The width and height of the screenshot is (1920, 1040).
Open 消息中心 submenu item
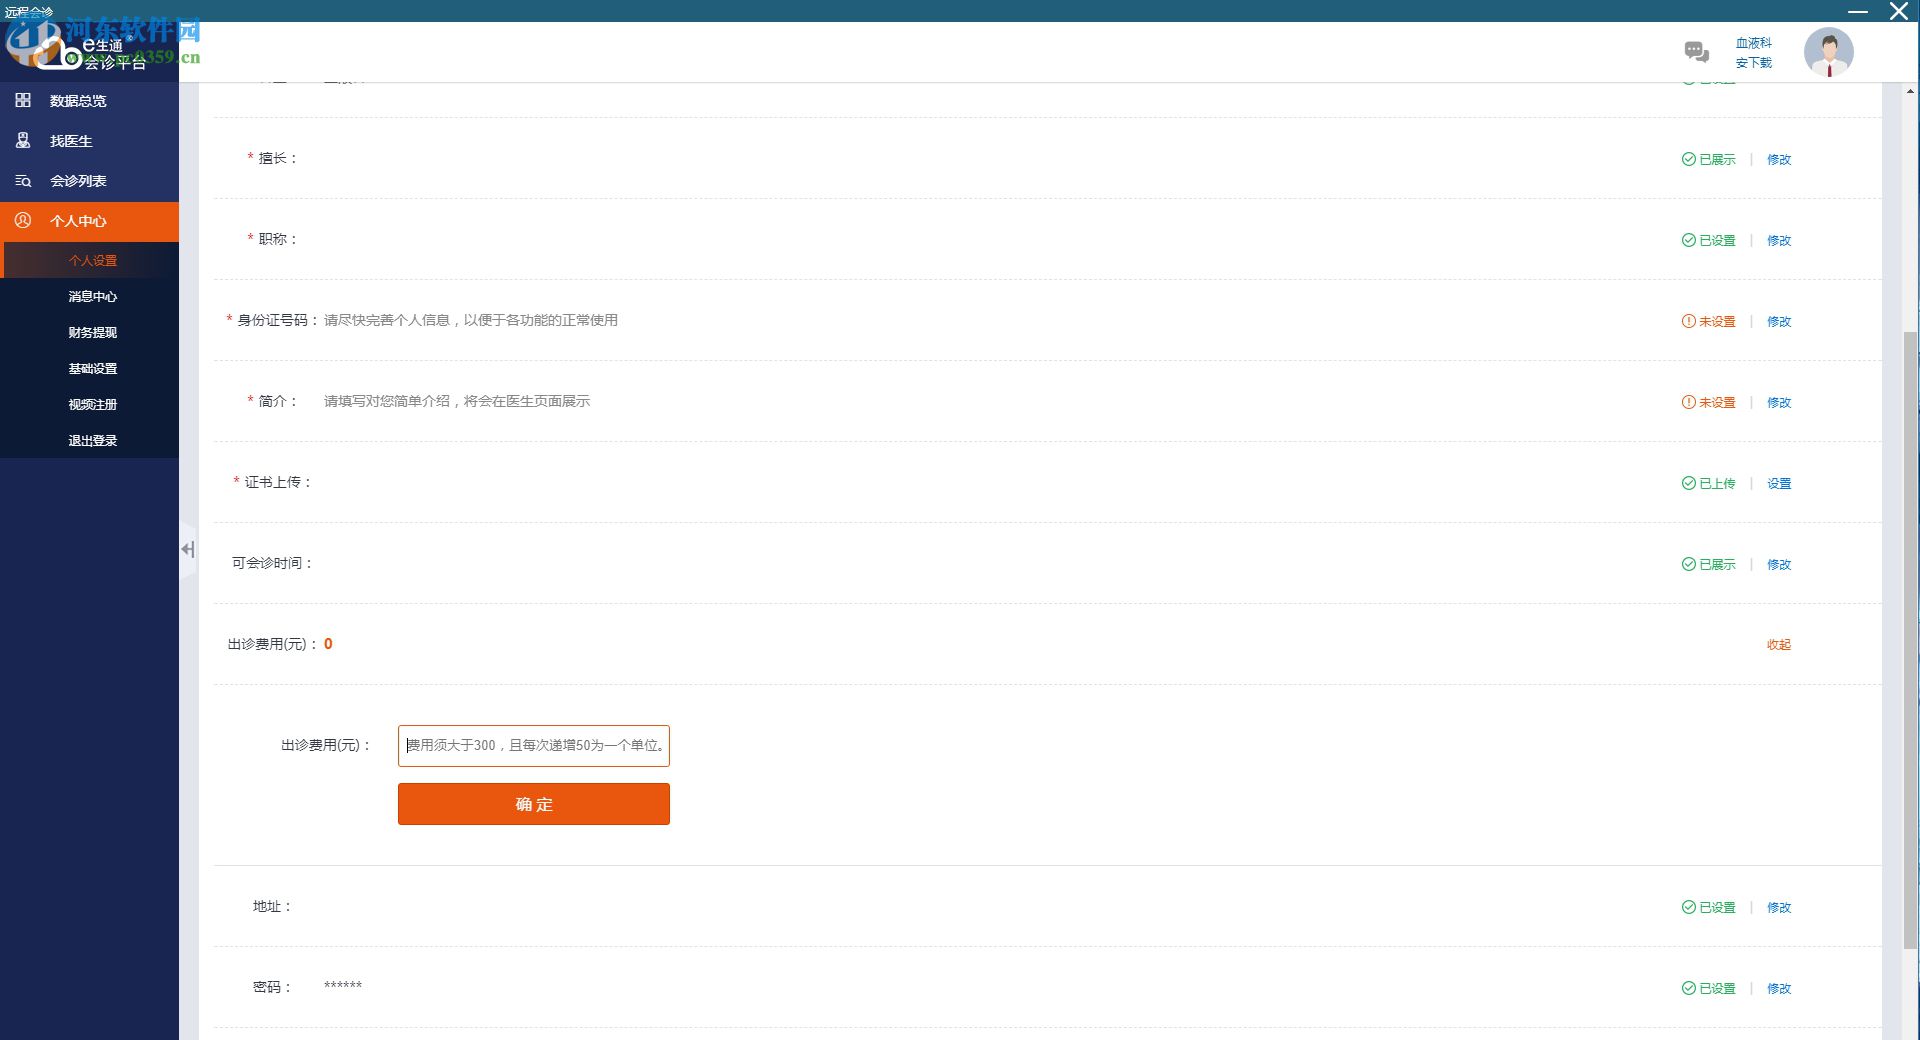click(91, 296)
